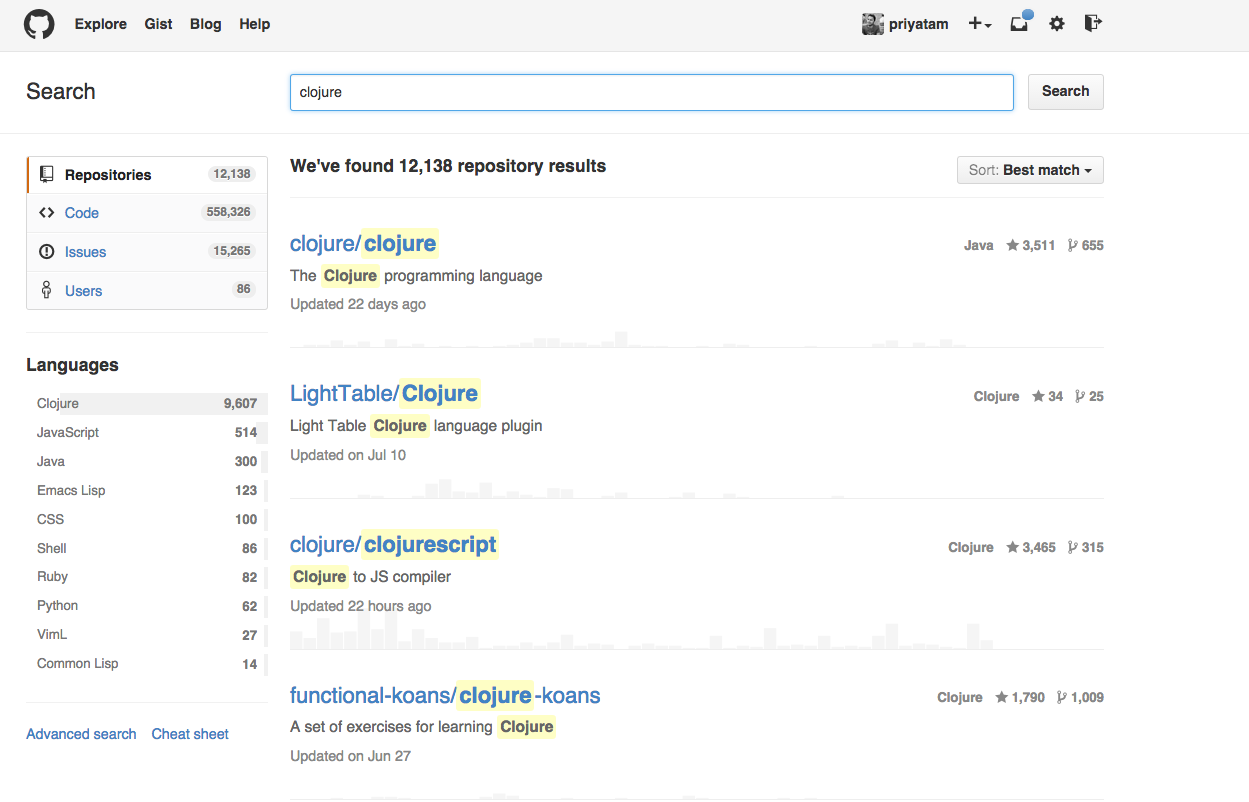This screenshot has height=802, width=1249.
Task: Click the Users person icon
Action: coord(46,290)
